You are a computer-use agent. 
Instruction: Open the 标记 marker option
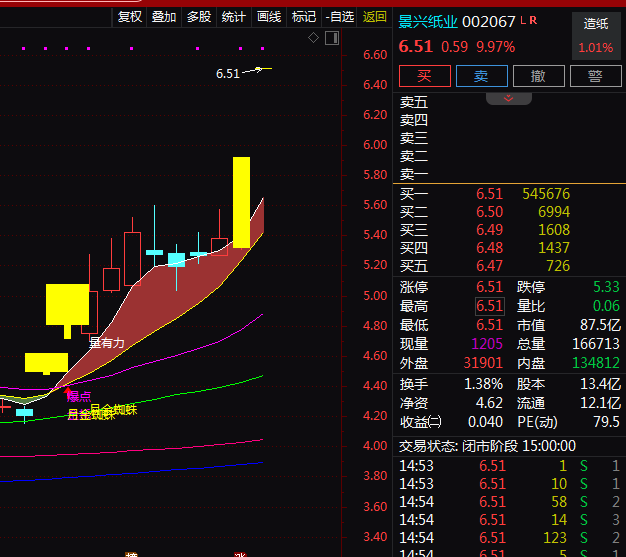pos(304,17)
